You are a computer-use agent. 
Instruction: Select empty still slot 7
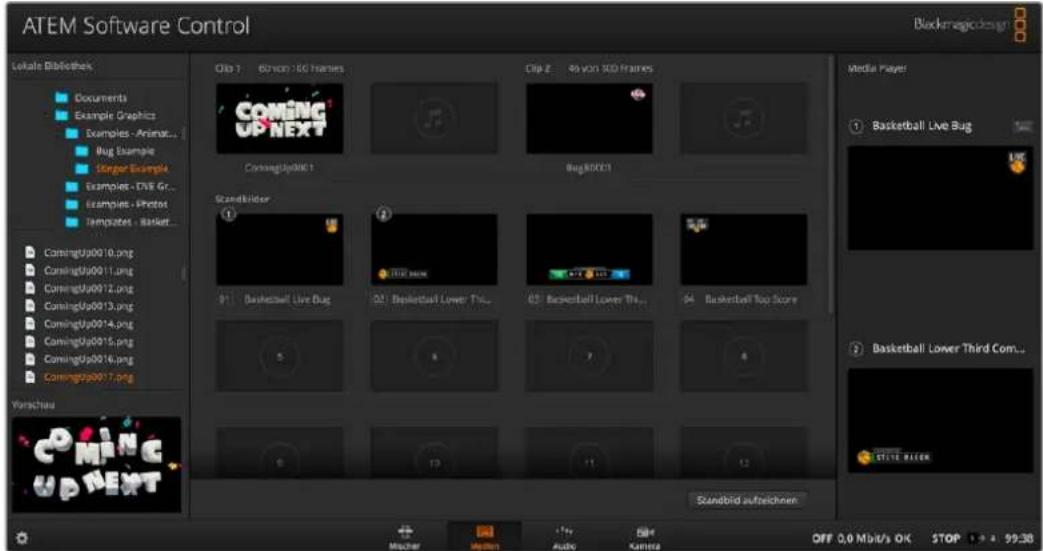tap(589, 356)
